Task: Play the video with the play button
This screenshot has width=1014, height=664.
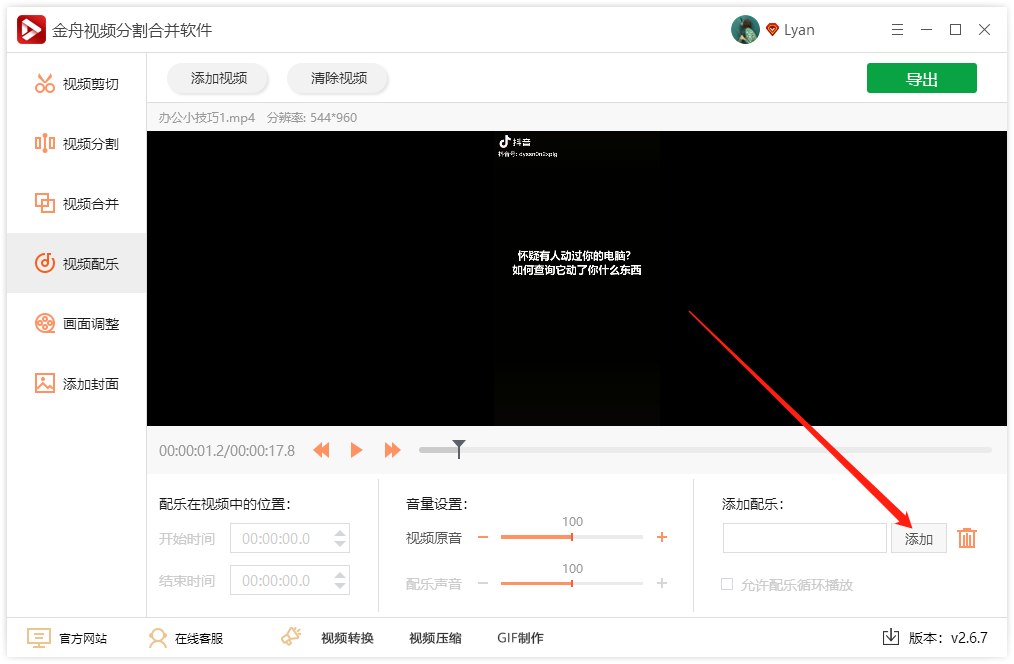Action: tap(356, 450)
